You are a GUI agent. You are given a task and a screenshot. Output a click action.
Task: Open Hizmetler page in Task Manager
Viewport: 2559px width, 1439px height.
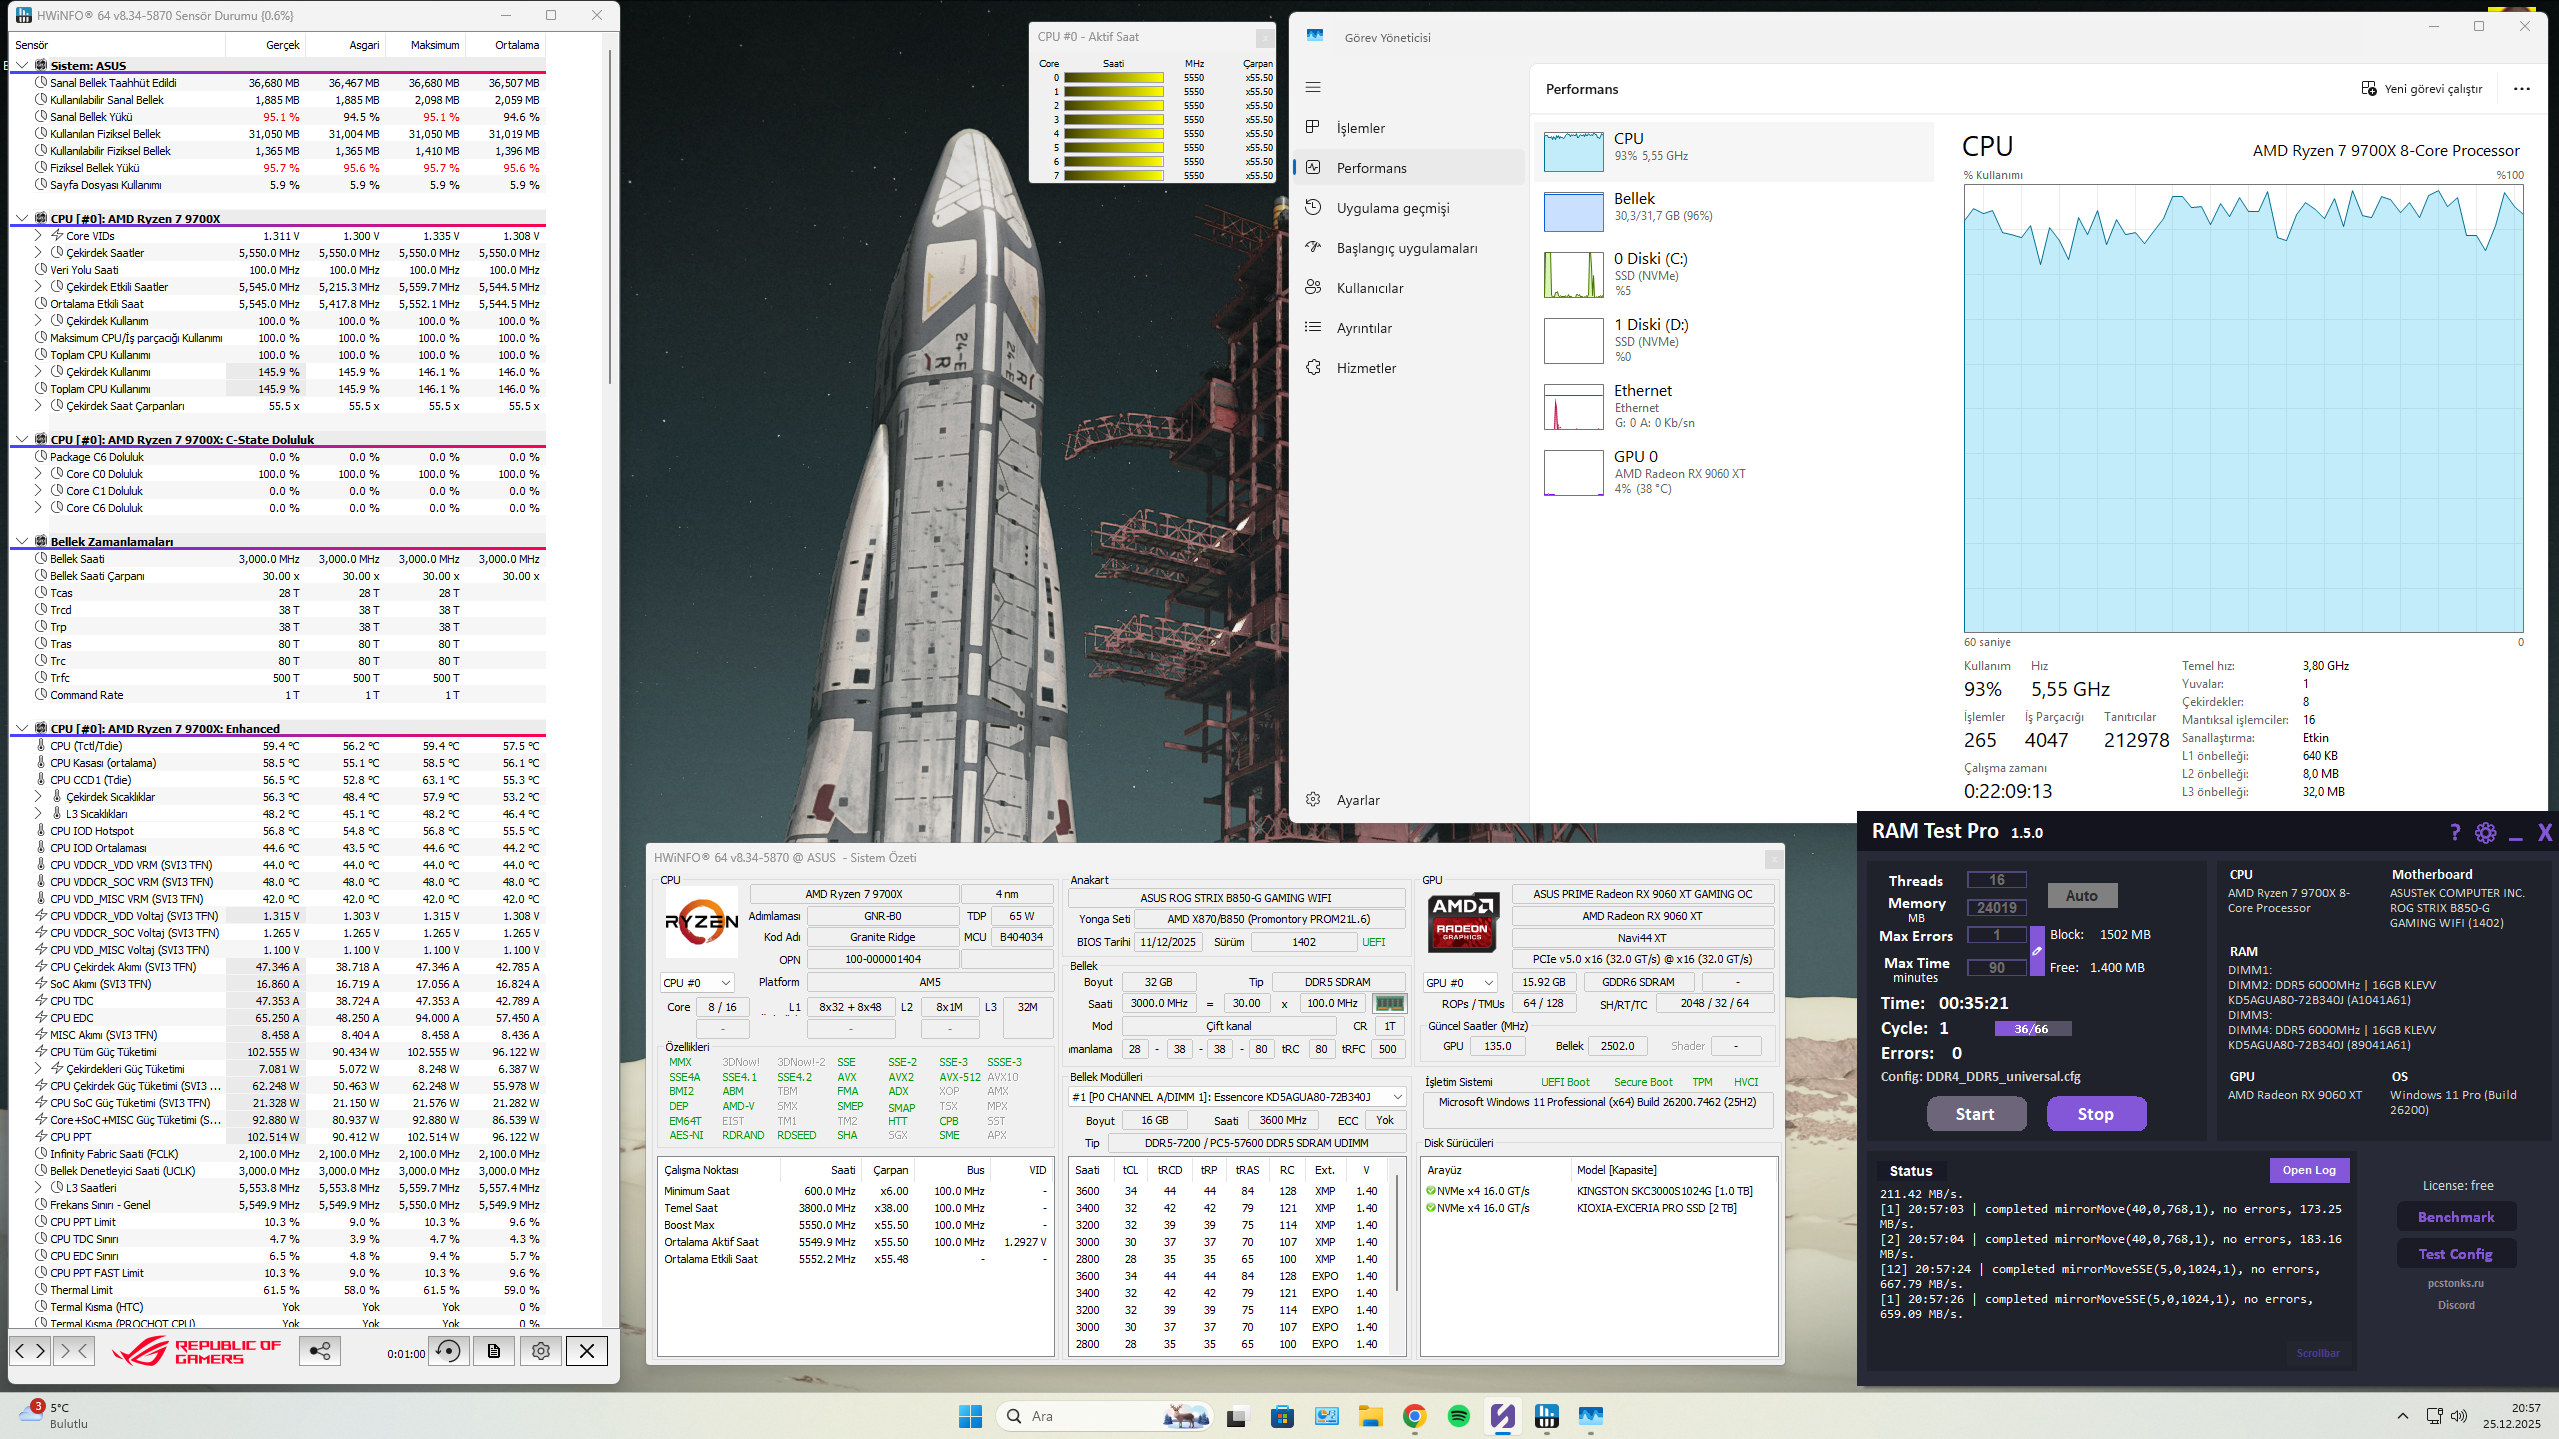point(1408,368)
